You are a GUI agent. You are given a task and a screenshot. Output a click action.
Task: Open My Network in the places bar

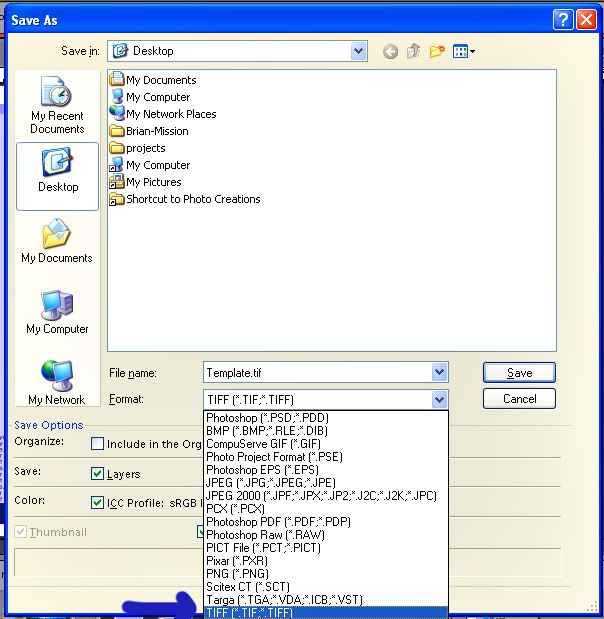click(x=57, y=382)
